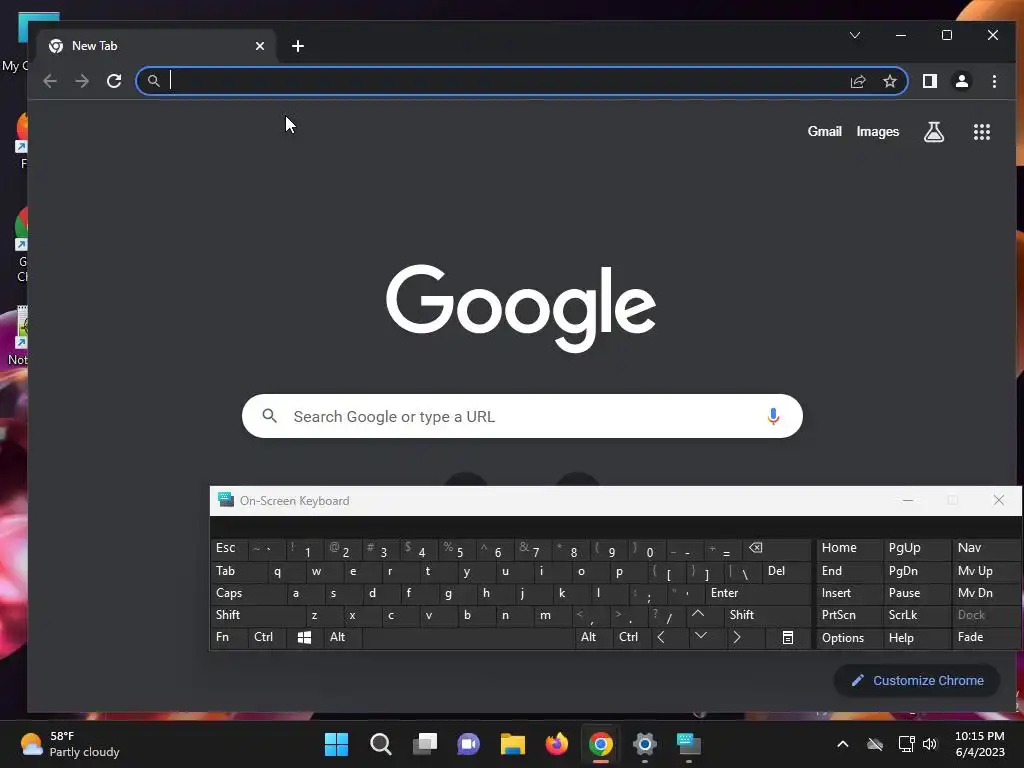Toggle ScrLk key on On-Screen Keyboard
Screen dimensions: 1024x768
pos(916,615)
